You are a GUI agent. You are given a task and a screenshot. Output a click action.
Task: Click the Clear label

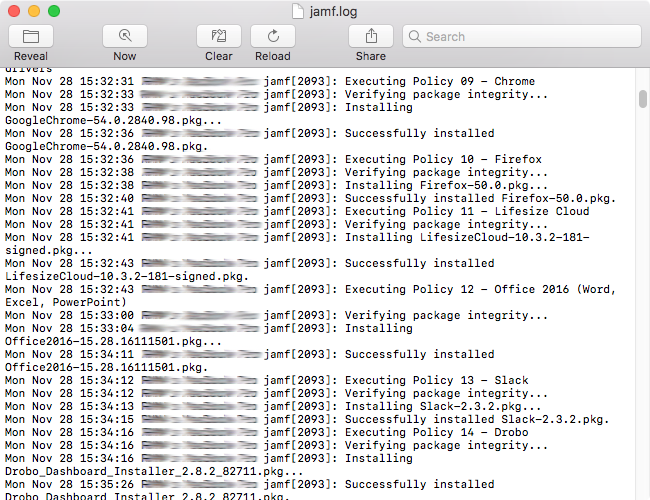coord(219,56)
